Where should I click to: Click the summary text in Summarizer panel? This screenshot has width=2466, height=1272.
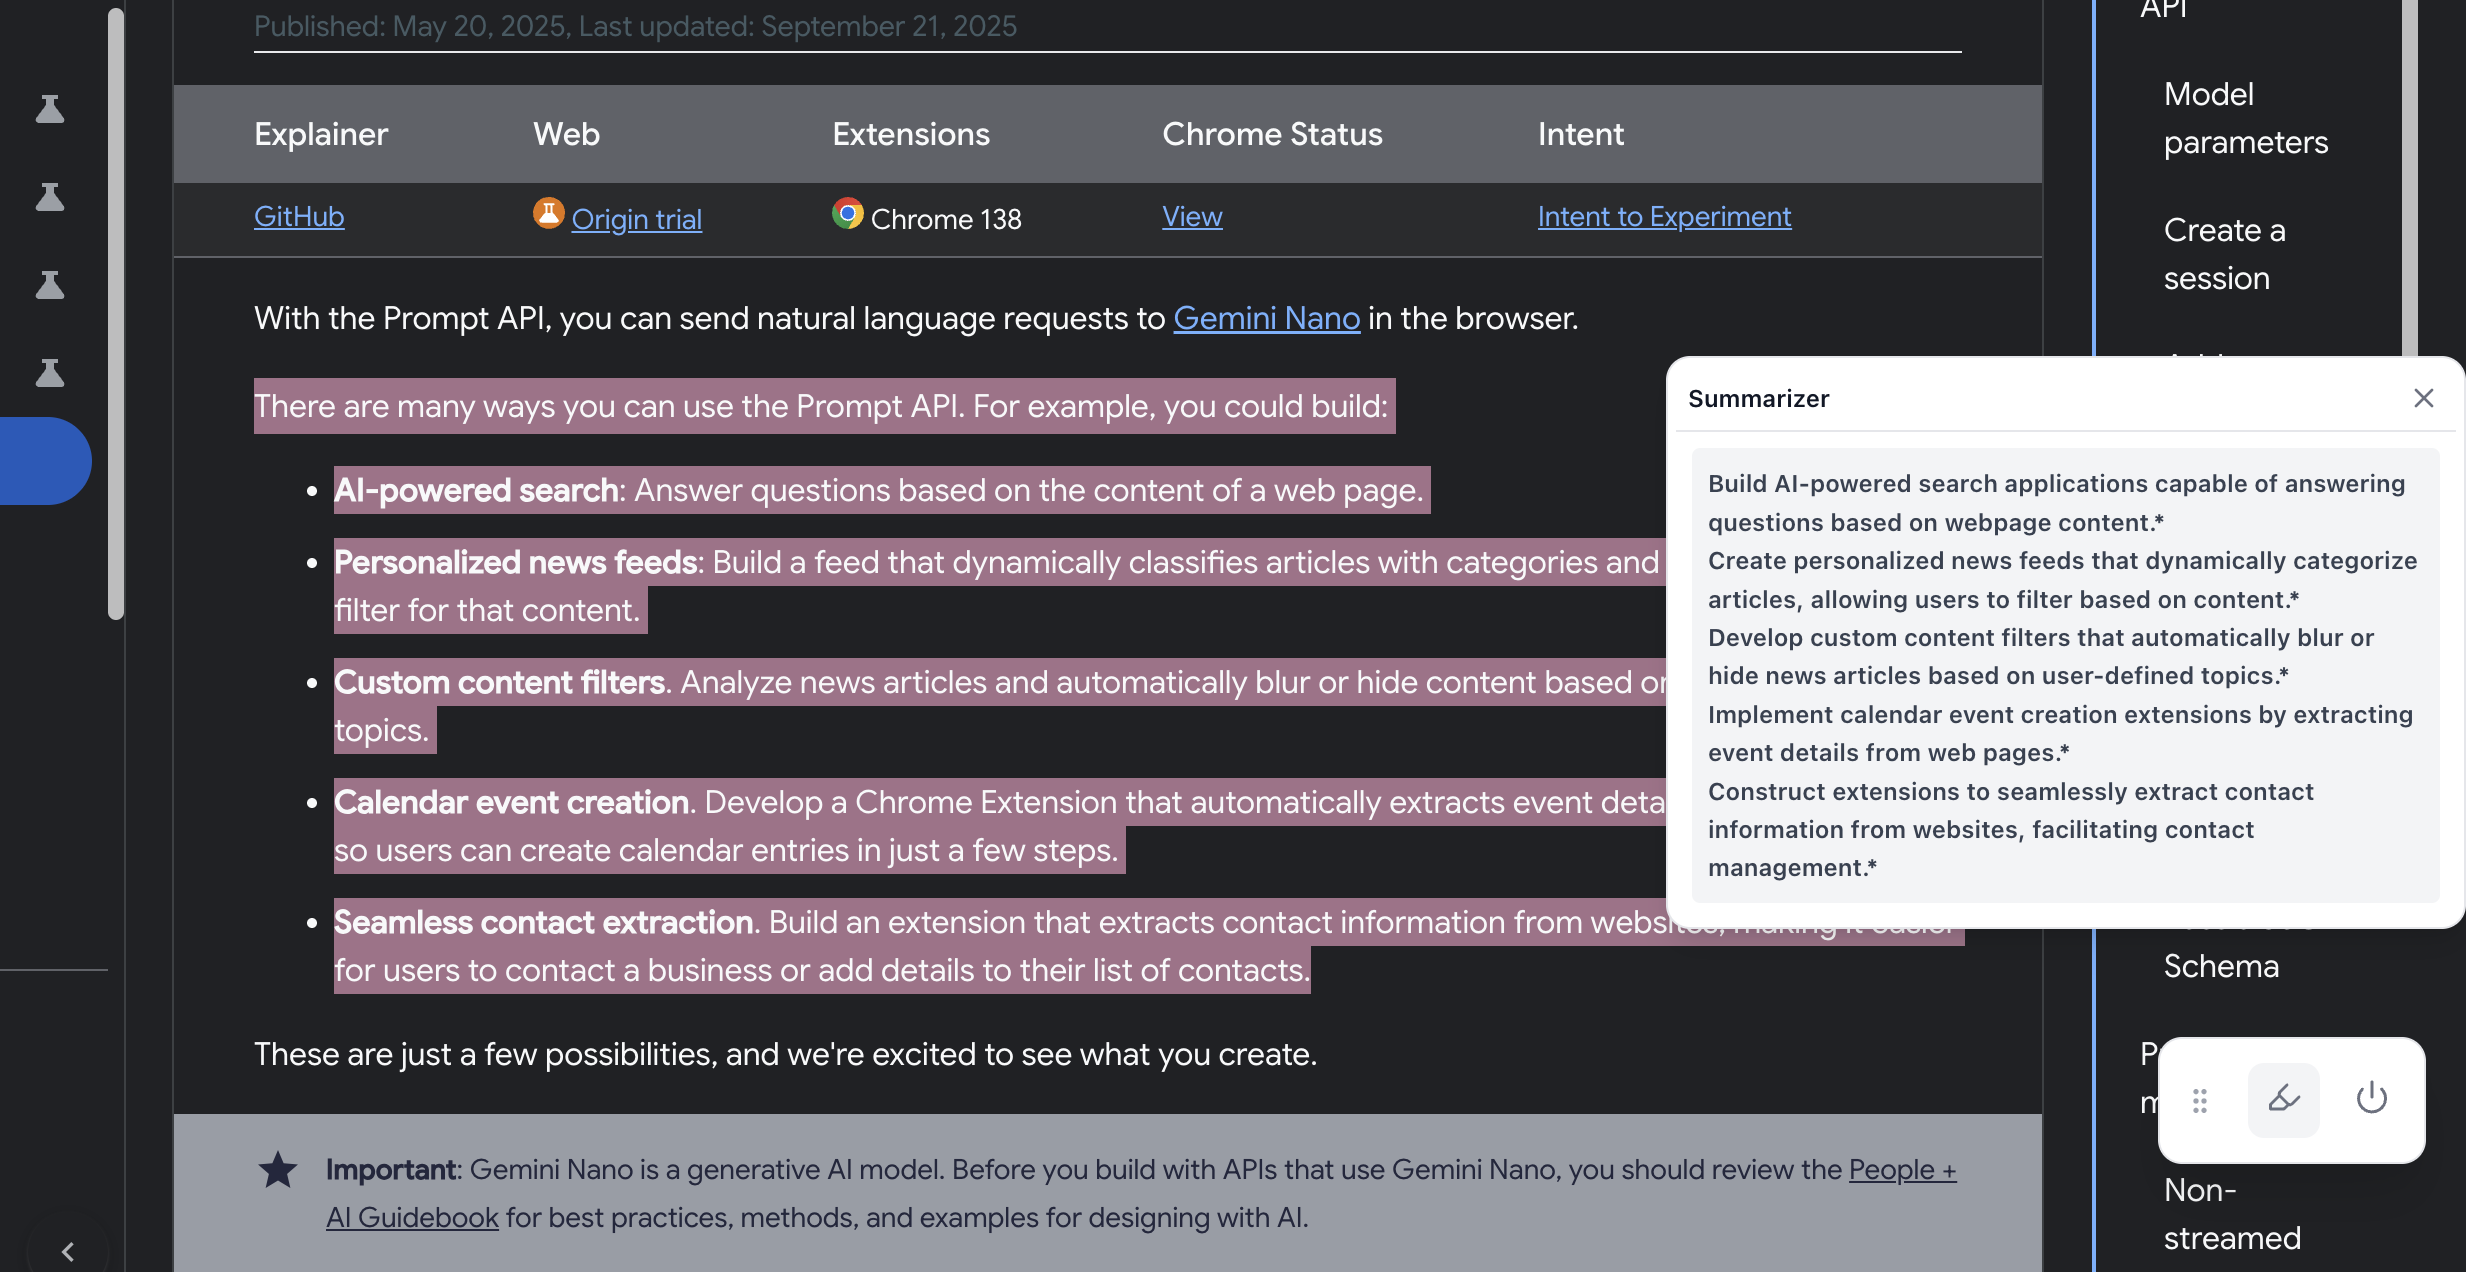(2063, 676)
